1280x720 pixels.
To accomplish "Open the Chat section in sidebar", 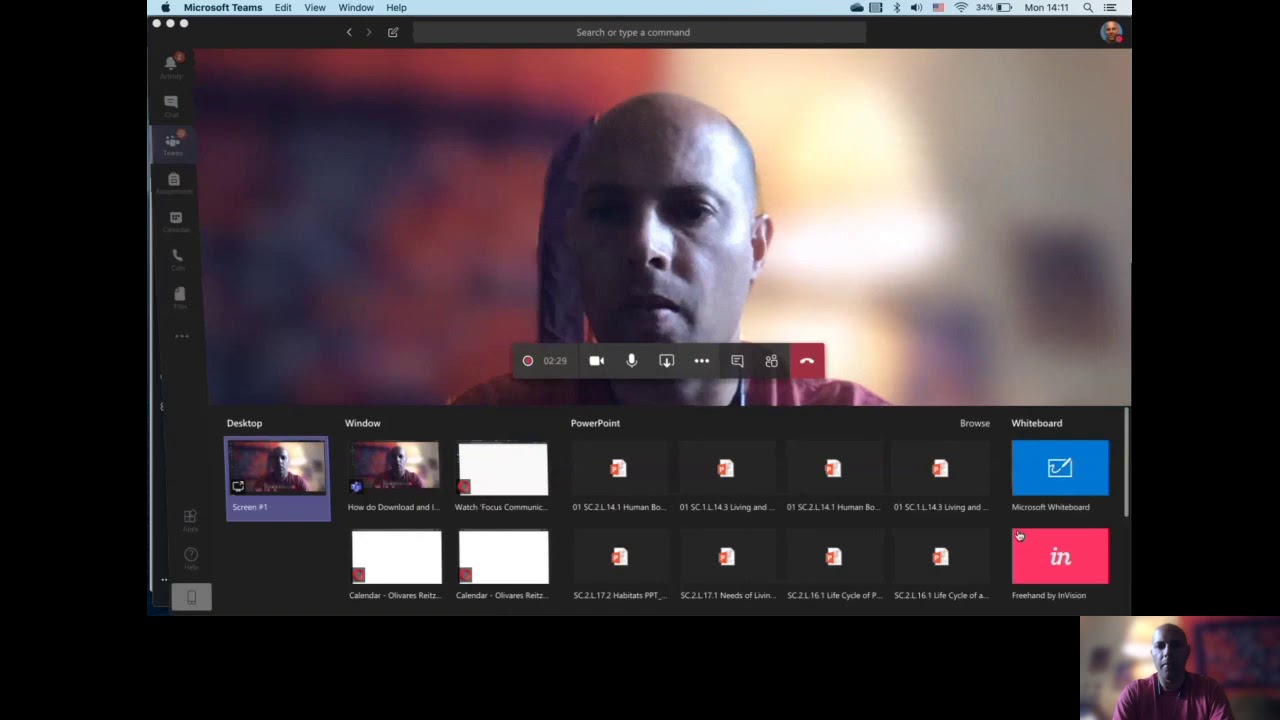I will 171,106.
